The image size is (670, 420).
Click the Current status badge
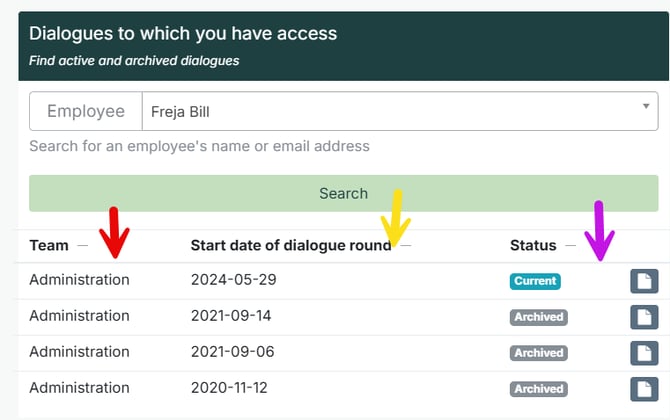point(535,281)
